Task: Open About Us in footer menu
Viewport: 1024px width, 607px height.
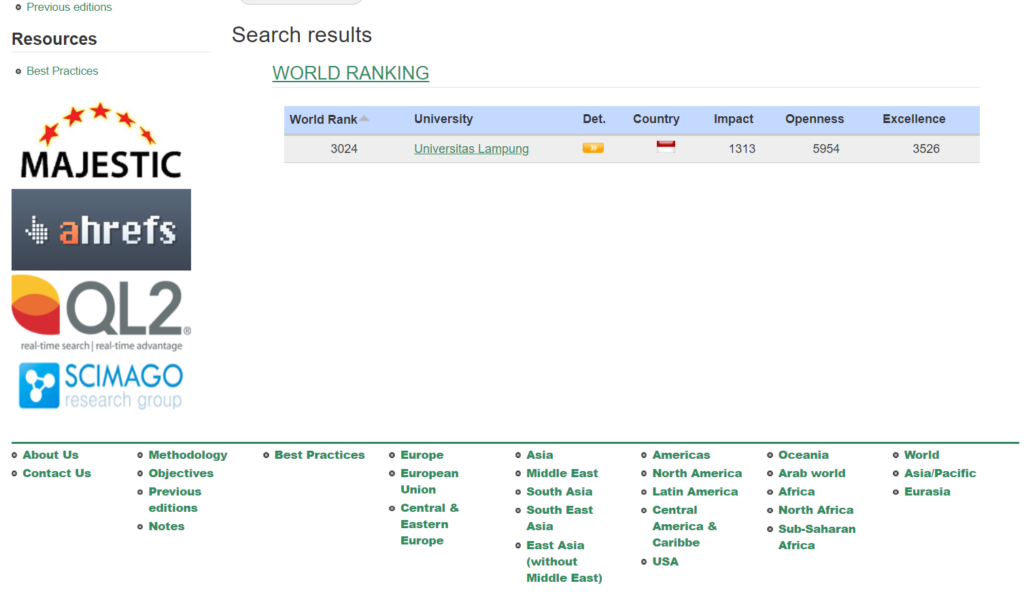Action: (x=50, y=455)
